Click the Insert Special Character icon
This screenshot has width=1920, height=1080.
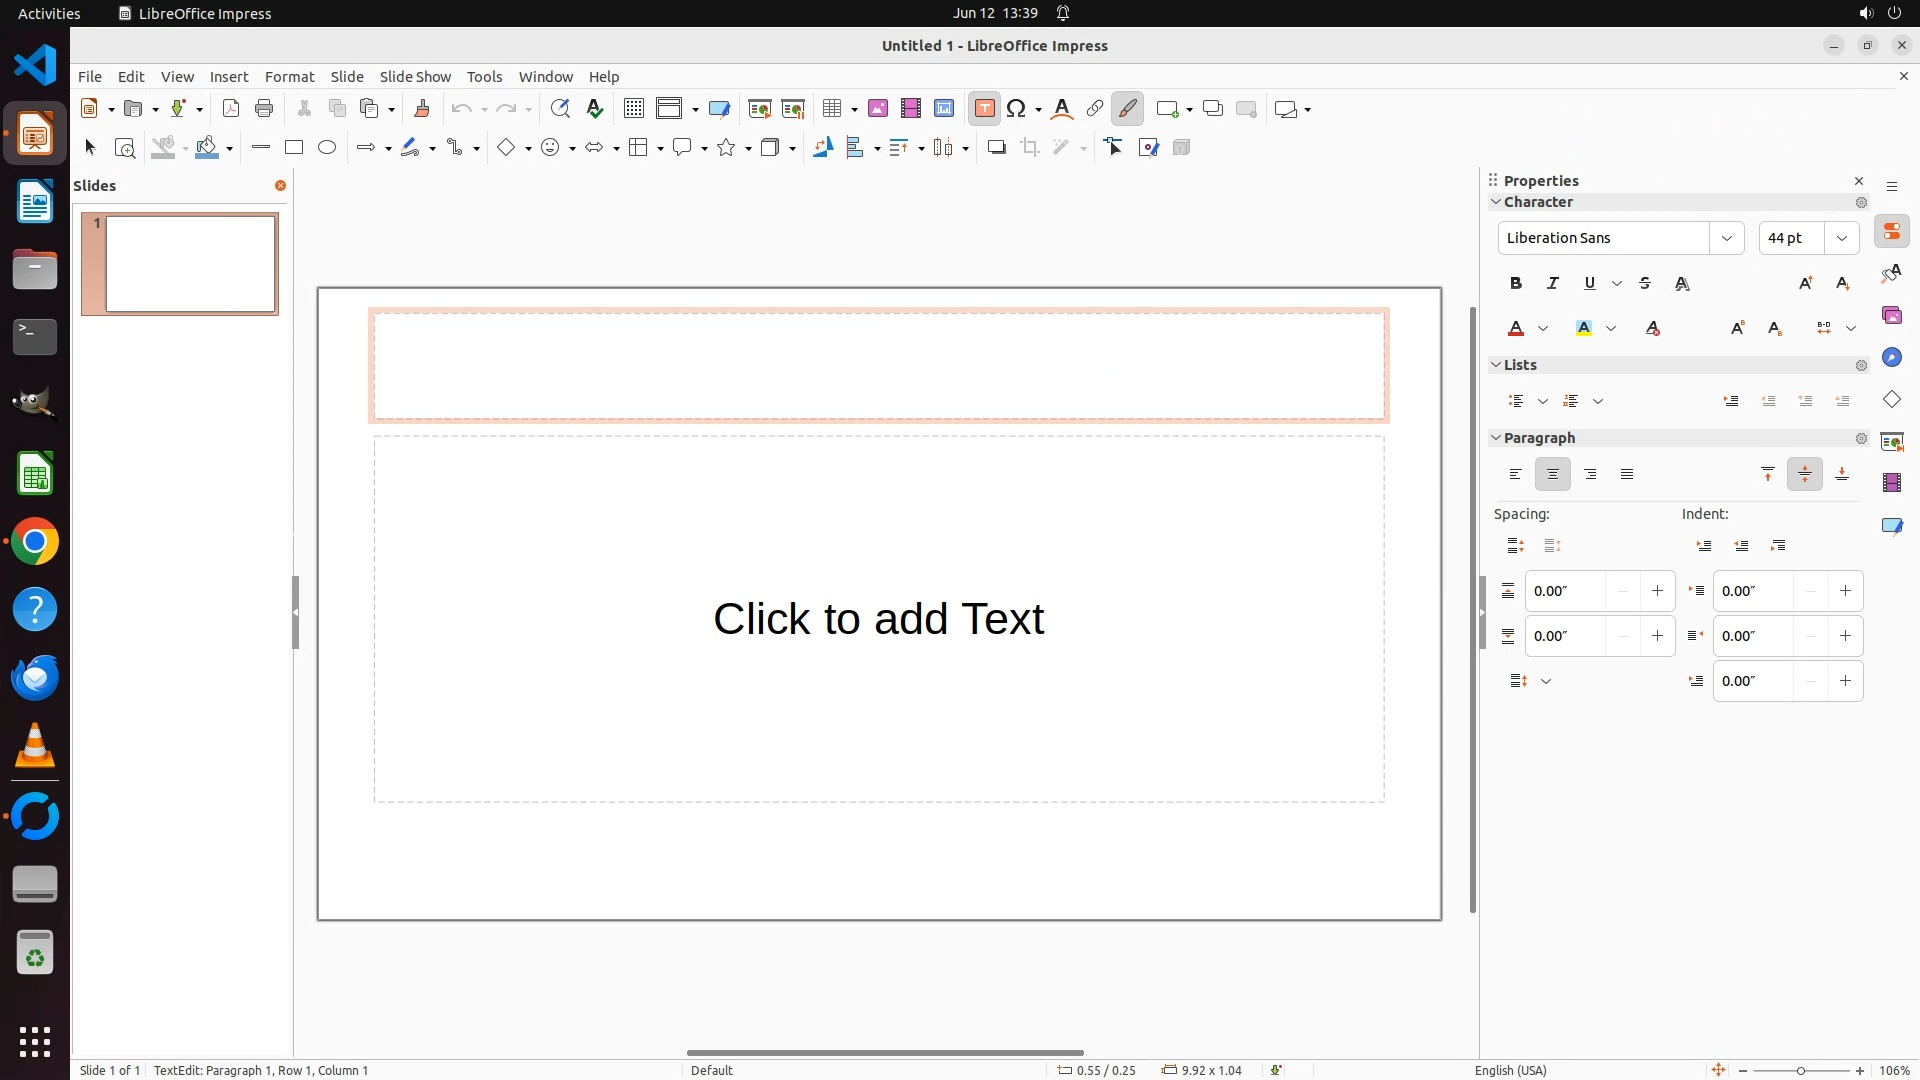(1017, 109)
